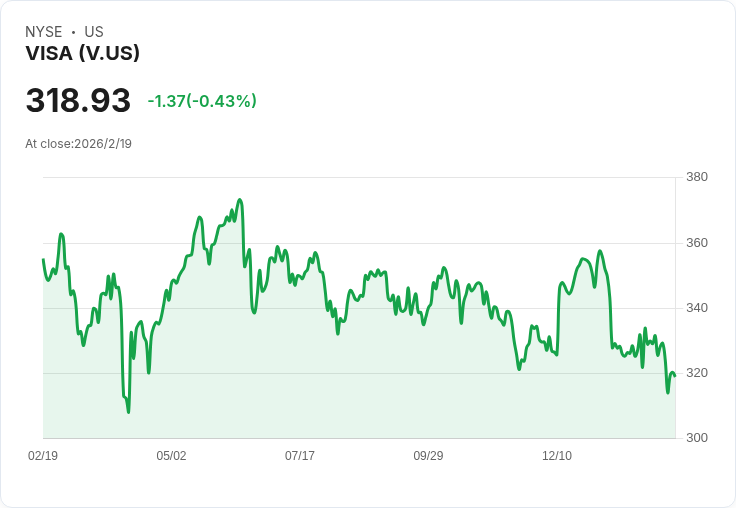Select the 09/29 date on x-axis
The width and height of the screenshot is (736, 508).
pyautogui.click(x=428, y=456)
